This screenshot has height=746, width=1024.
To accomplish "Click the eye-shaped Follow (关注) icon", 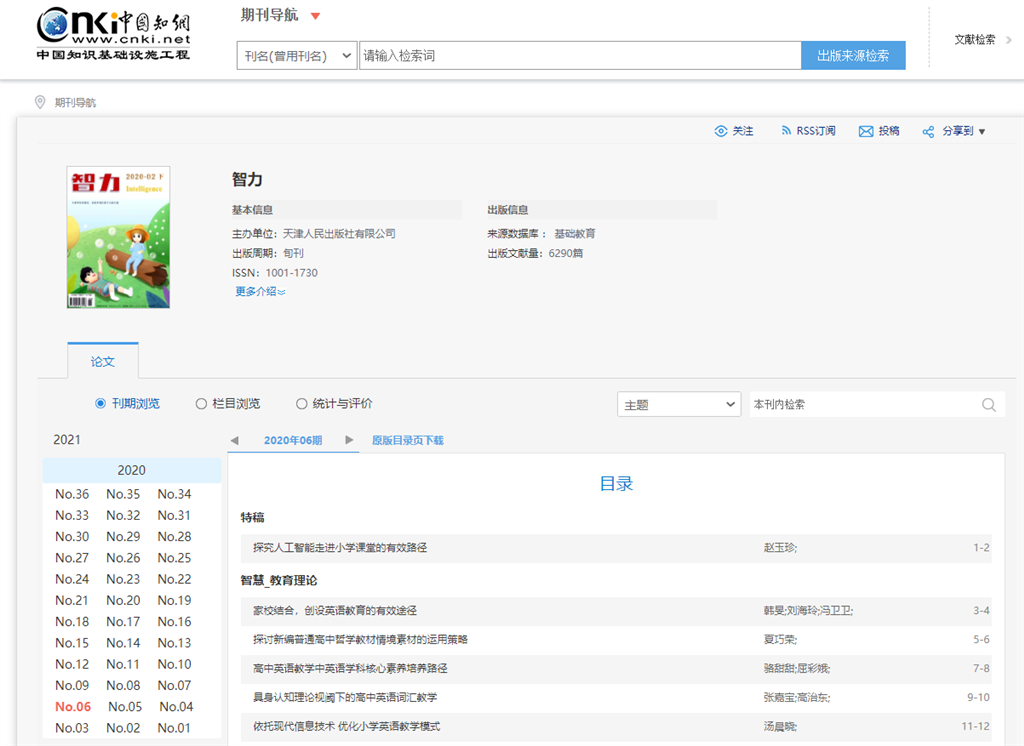I will click(721, 131).
